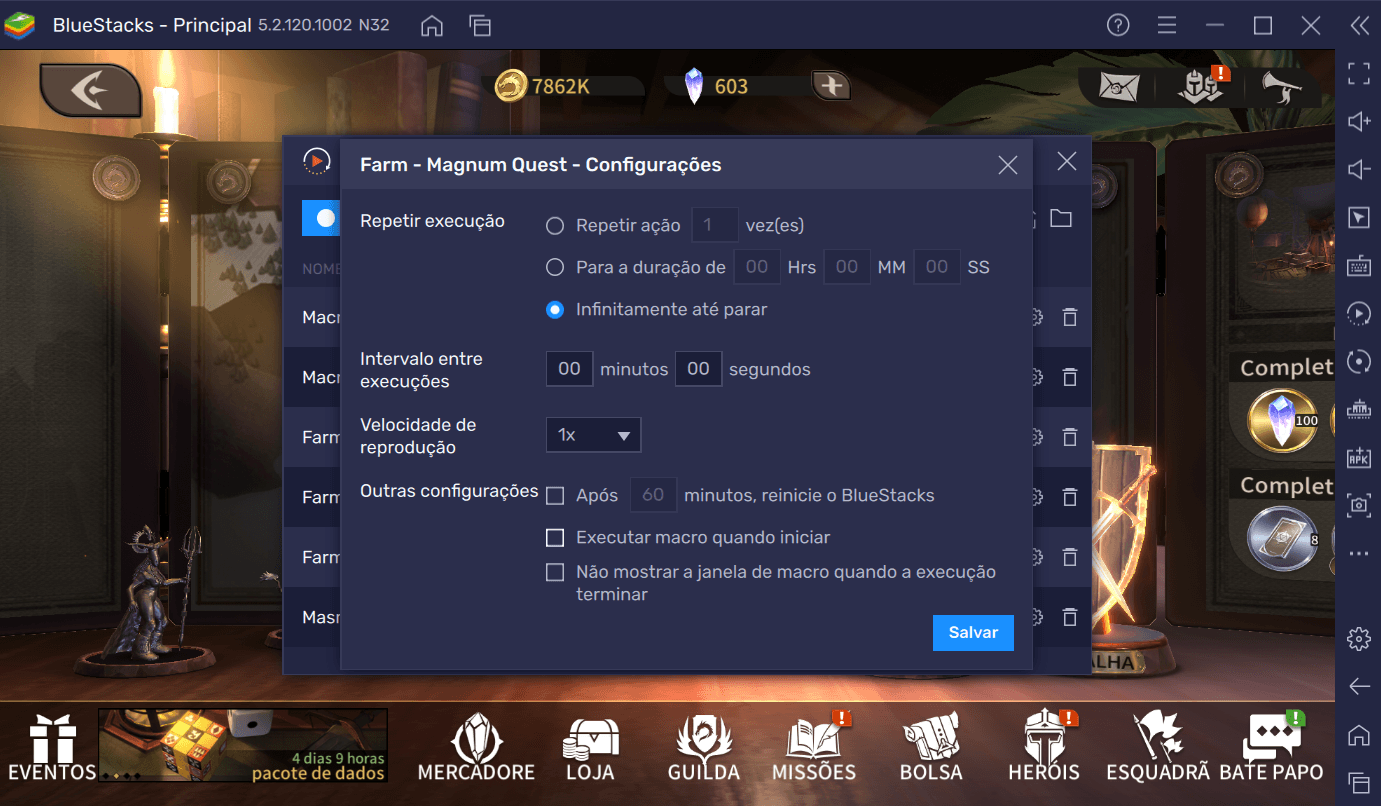This screenshot has height=806, width=1381.
Task: Toggle fullscreen mode in the sidebar
Action: tap(1358, 73)
